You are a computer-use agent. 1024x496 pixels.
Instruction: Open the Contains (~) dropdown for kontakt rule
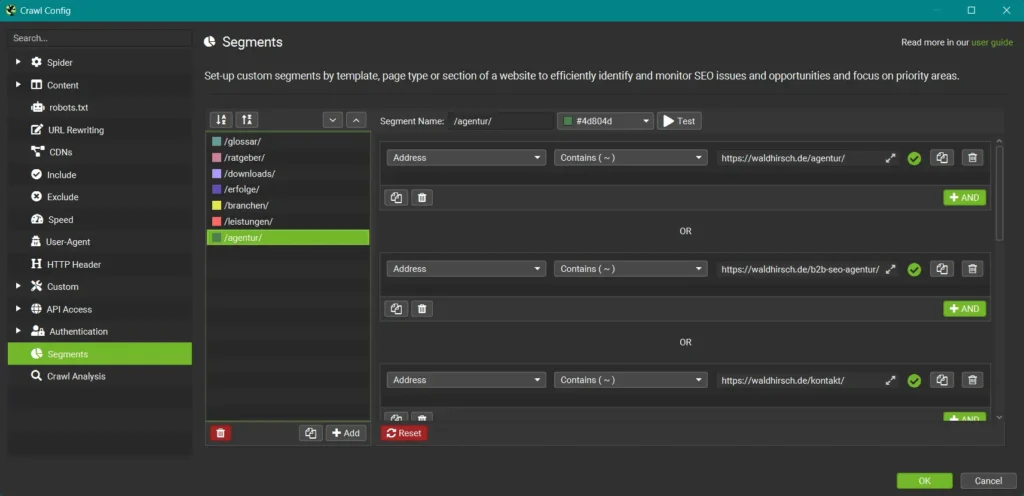pyautogui.click(x=630, y=380)
